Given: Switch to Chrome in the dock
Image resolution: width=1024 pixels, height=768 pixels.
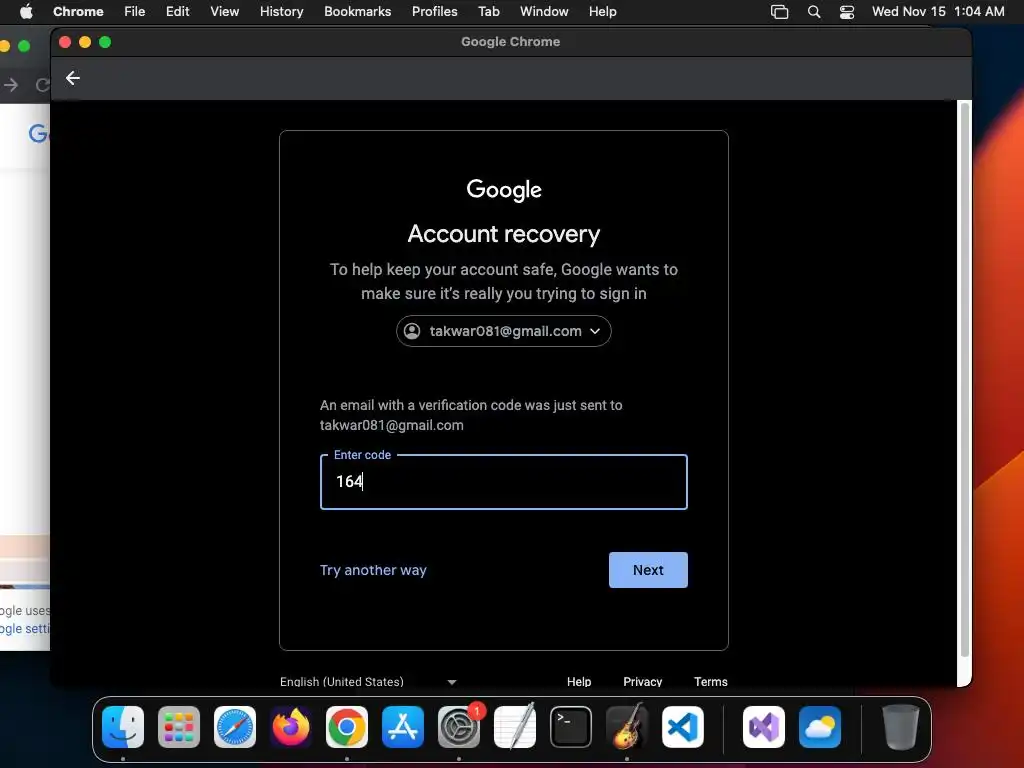Looking at the screenshot, I should click(x=347, y=727).
